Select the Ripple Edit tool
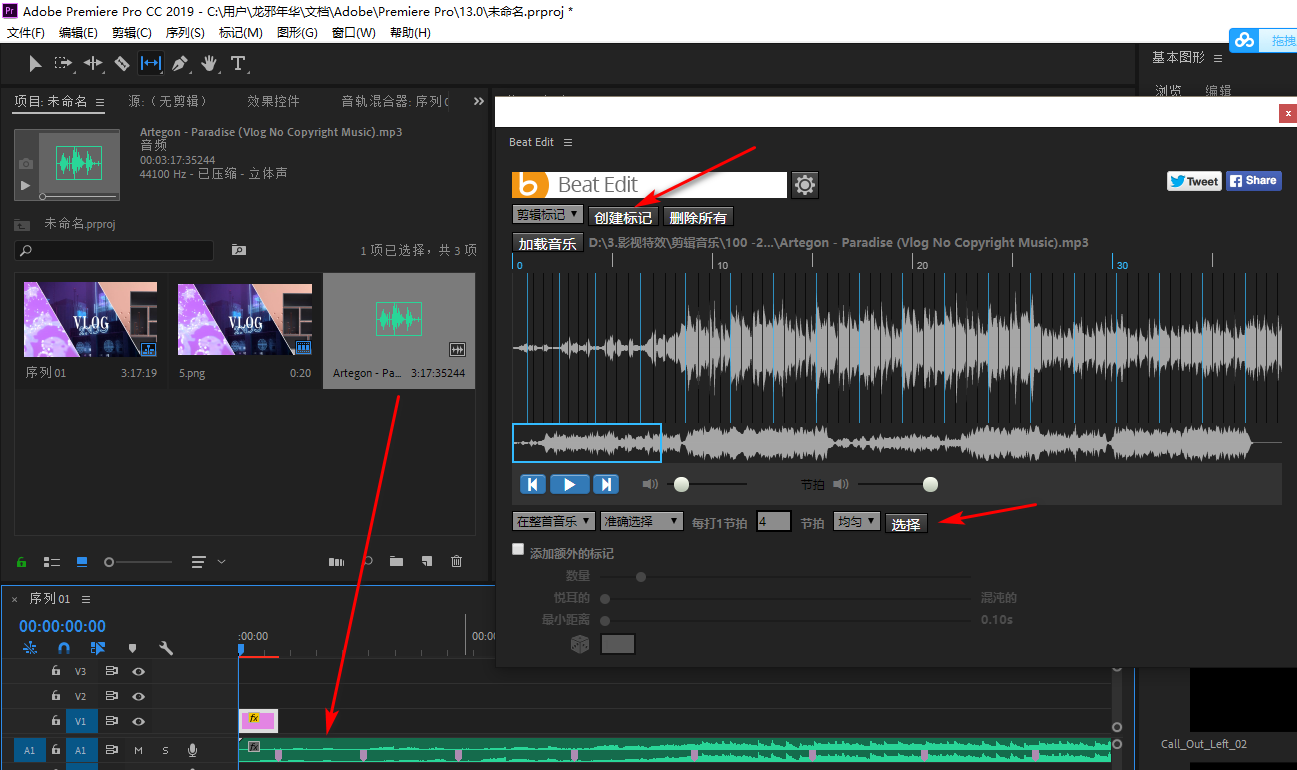Screen dimensions: 1297x770 click(93, 63)
